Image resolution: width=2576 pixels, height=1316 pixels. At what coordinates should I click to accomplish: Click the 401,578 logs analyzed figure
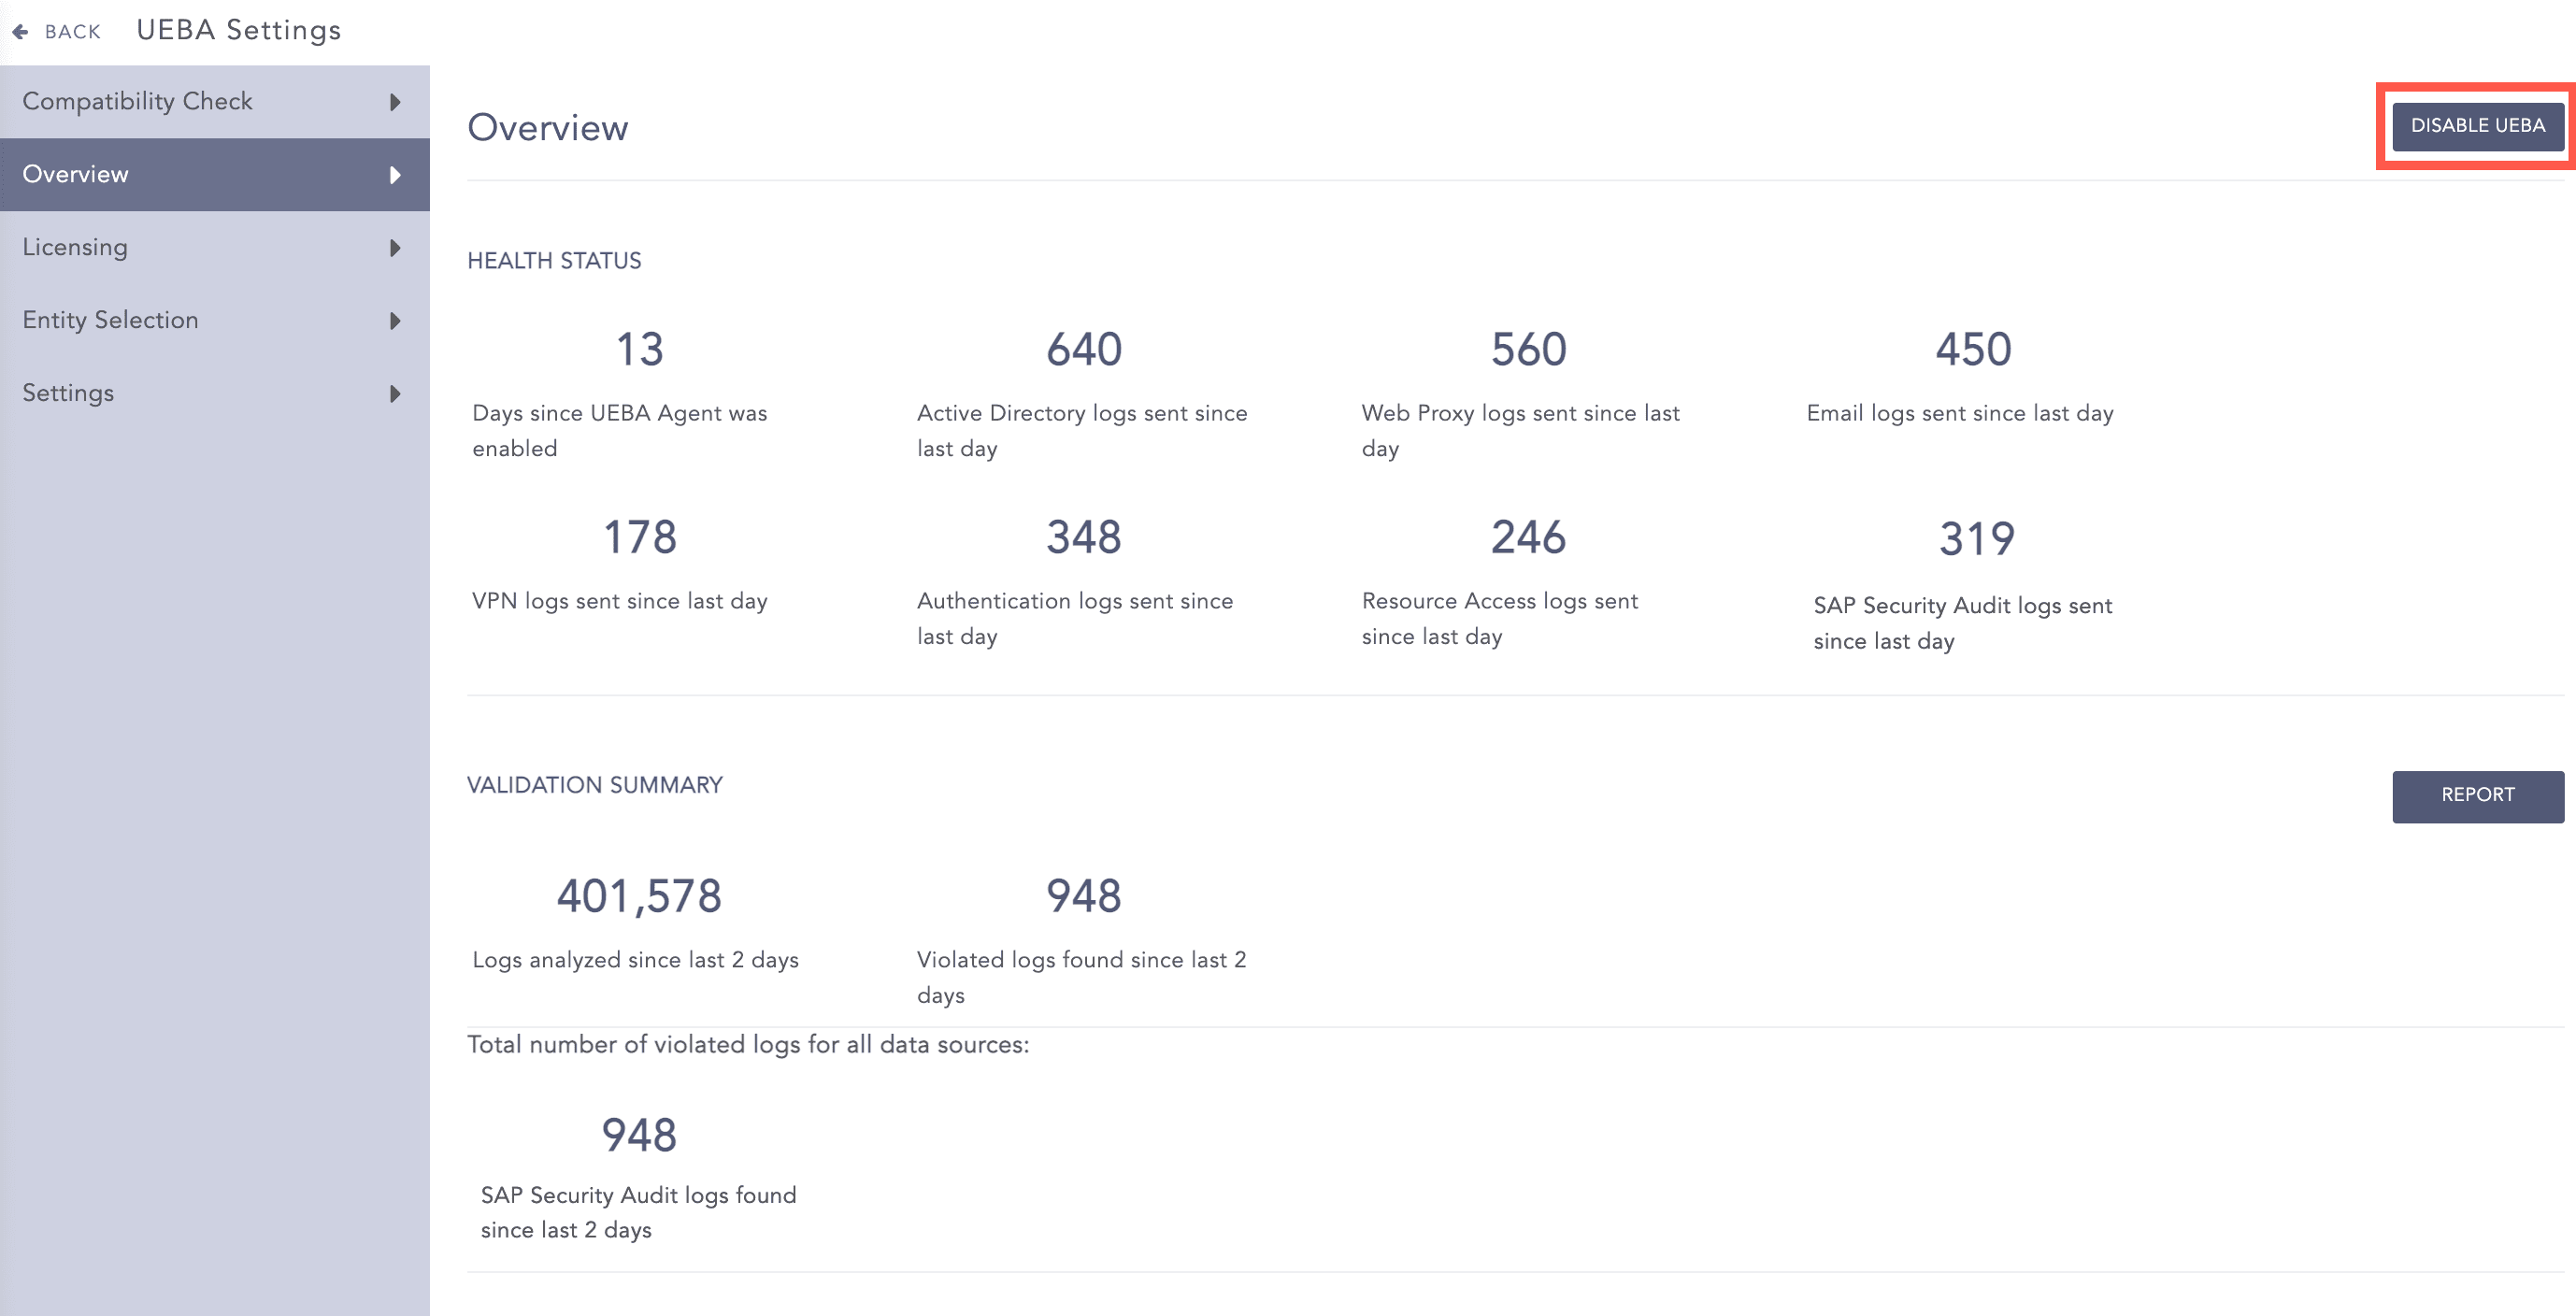tap(639, 896)
